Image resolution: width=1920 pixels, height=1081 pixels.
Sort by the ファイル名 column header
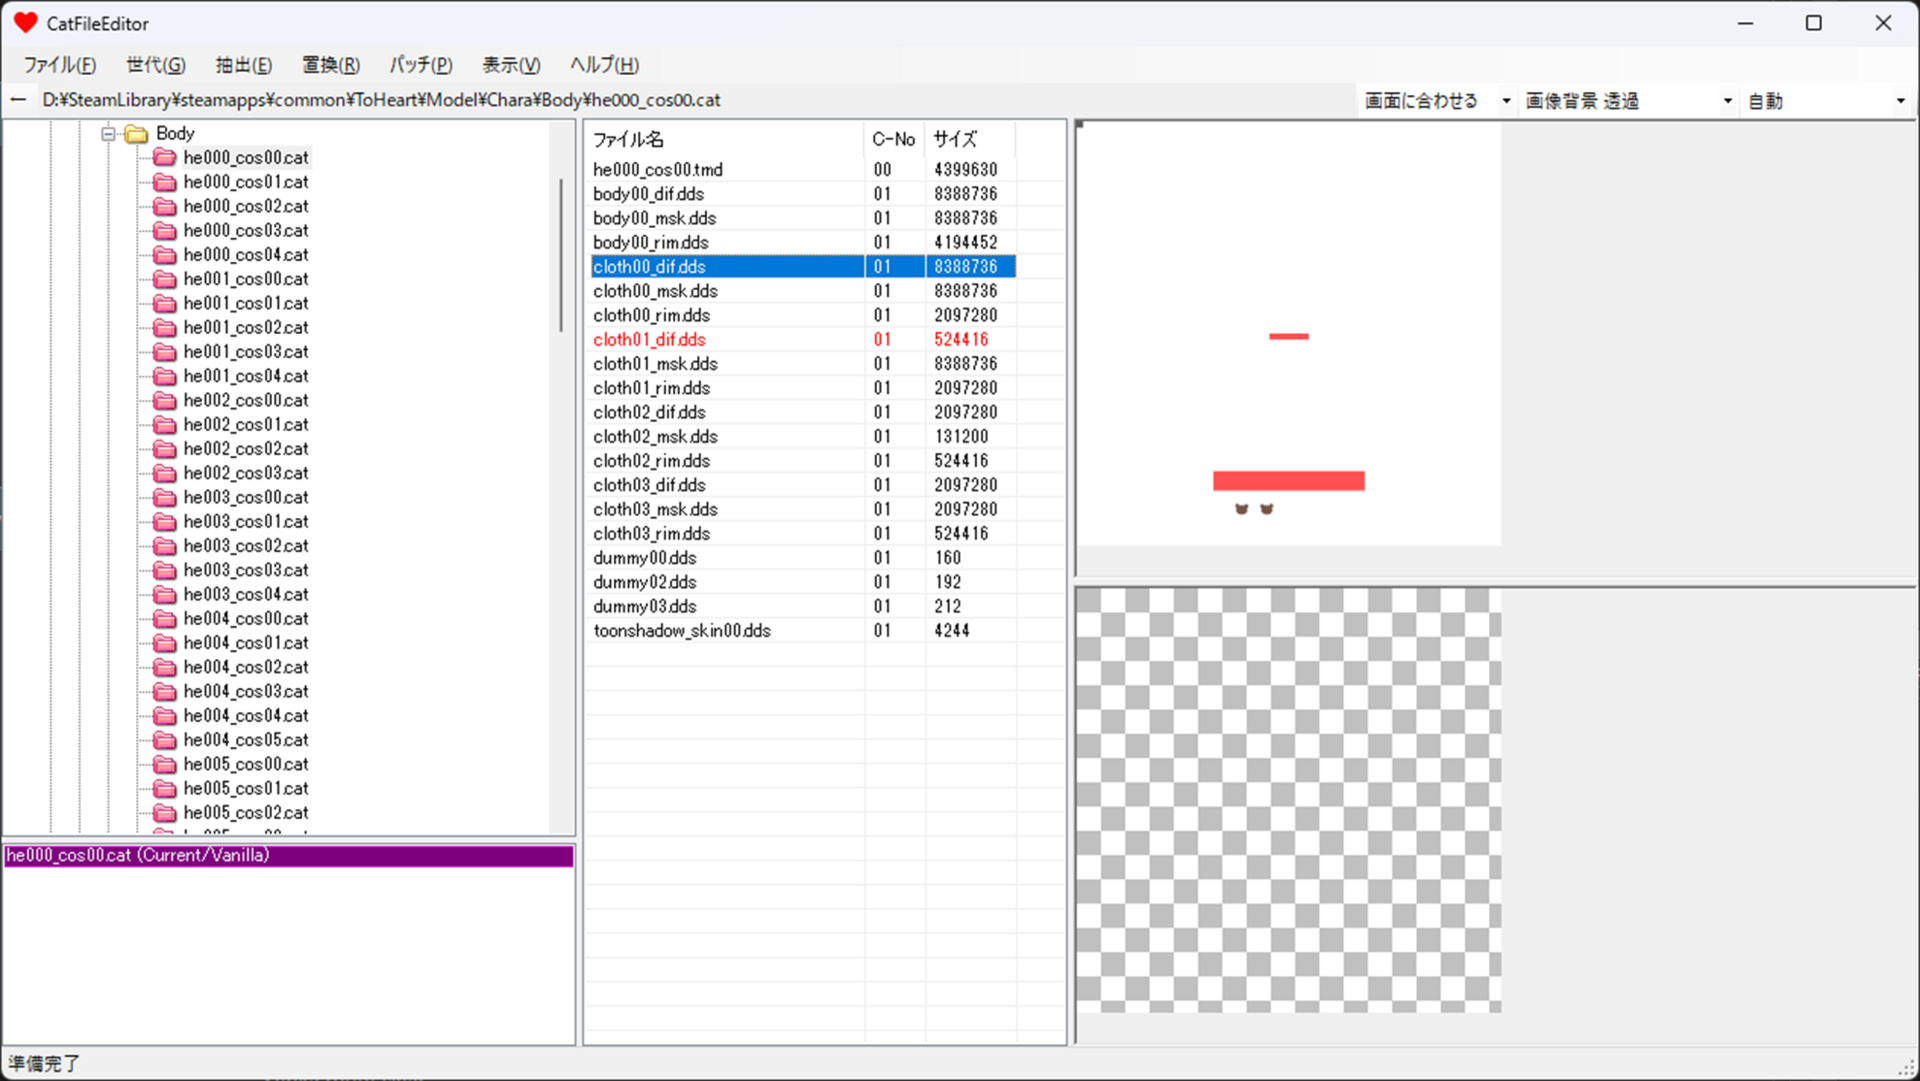coord(724,140)
